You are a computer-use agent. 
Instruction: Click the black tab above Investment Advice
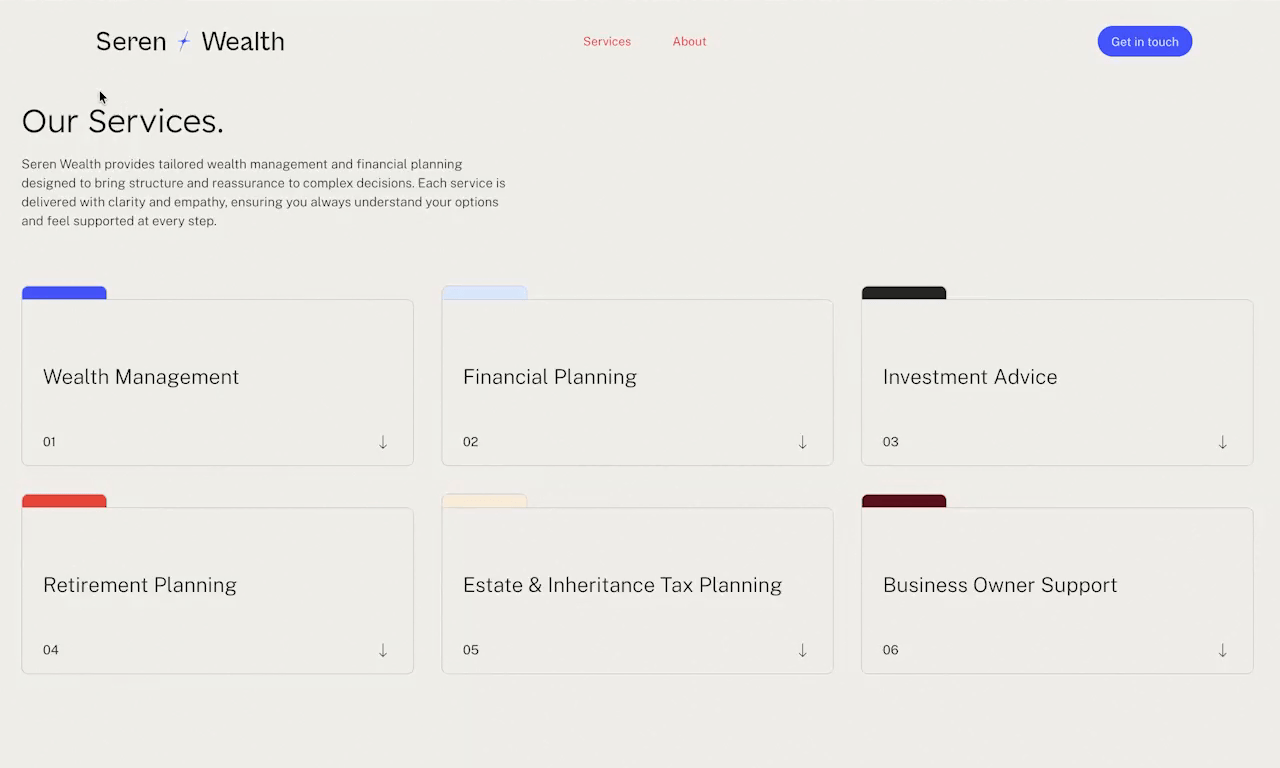point(904,293)
